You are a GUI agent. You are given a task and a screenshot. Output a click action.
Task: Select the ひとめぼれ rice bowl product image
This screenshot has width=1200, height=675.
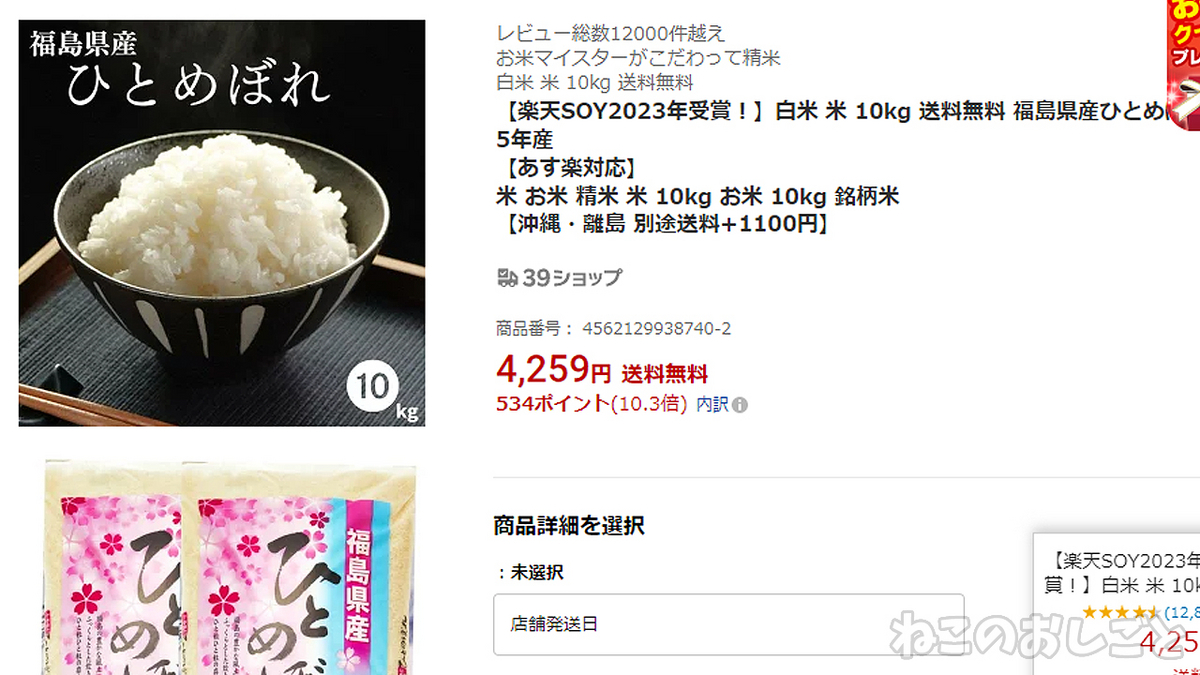[222, 223]
